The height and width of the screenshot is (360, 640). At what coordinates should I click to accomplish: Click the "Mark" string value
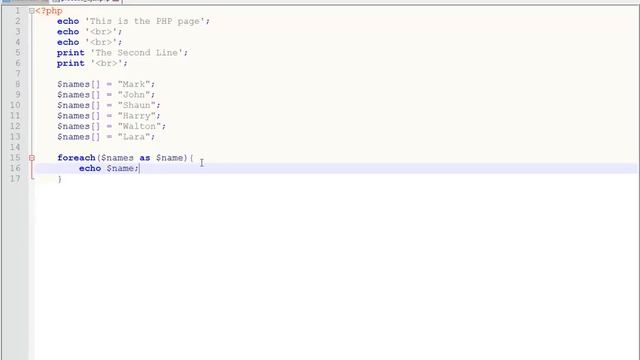134,84
